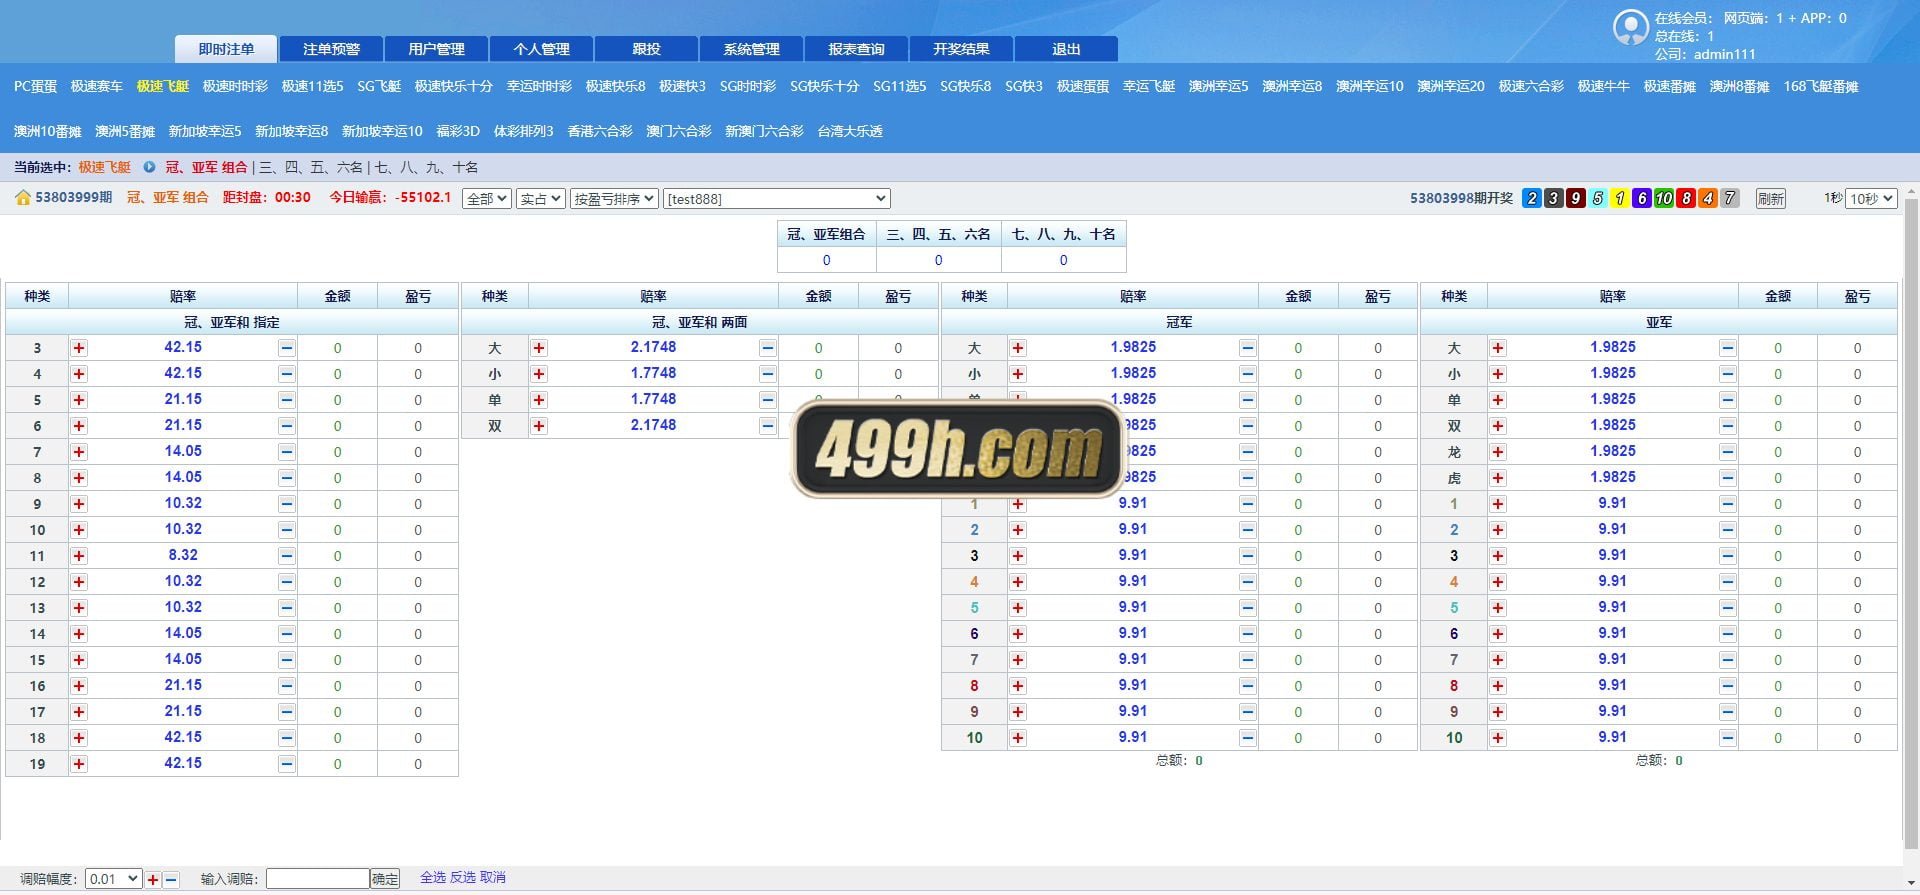Click plus for 亚军 number 5
The width and height of the screenshot is (1920, 895).
tap(1498, 608)
